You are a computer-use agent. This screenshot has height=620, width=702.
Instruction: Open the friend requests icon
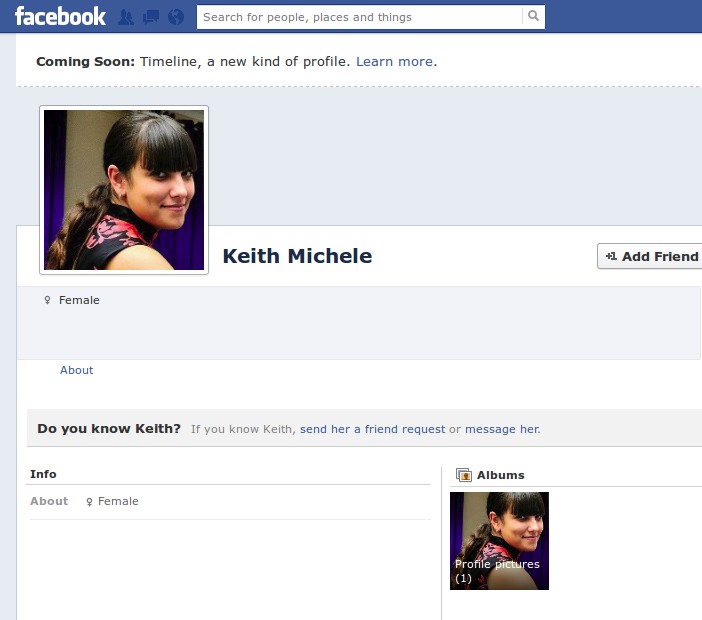point(126,17)
